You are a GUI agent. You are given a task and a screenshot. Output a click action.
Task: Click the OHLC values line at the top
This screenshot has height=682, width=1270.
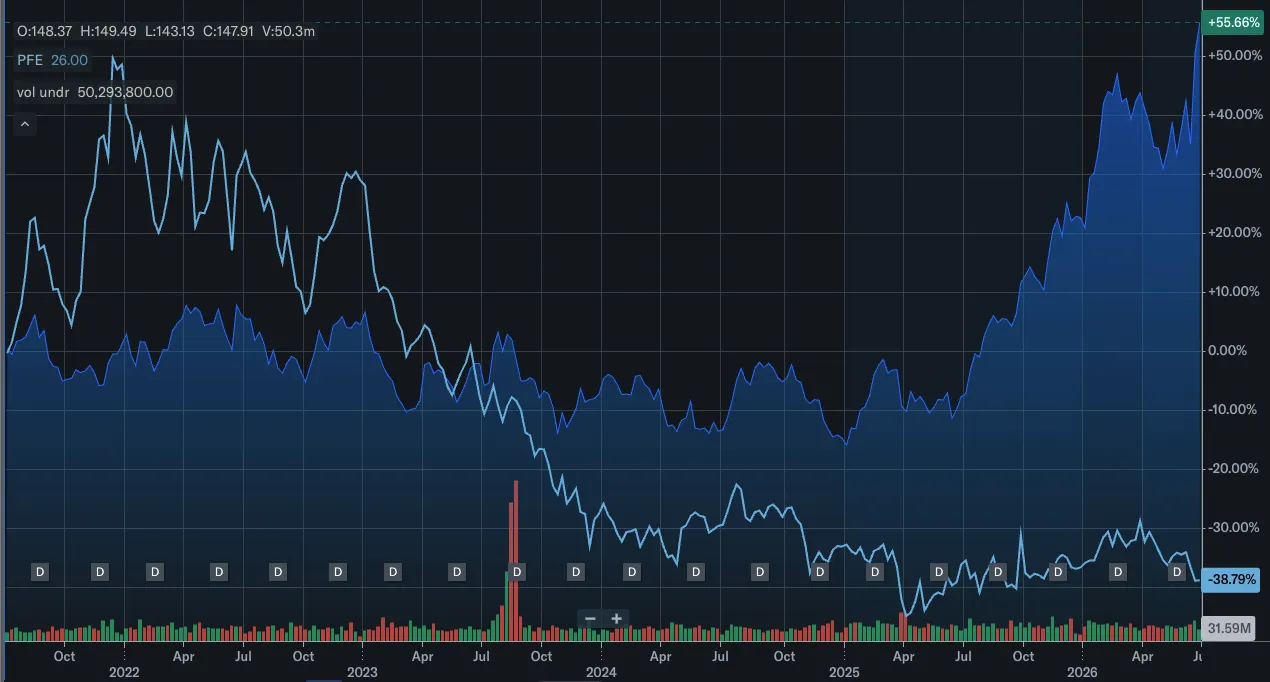[166, 31]
